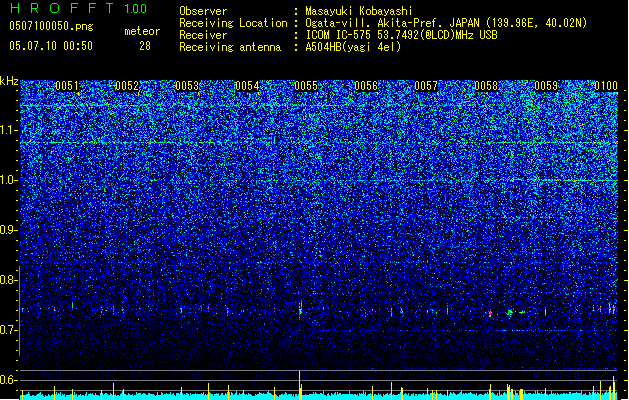Click the kHz axis unit label

pos(9,81)
